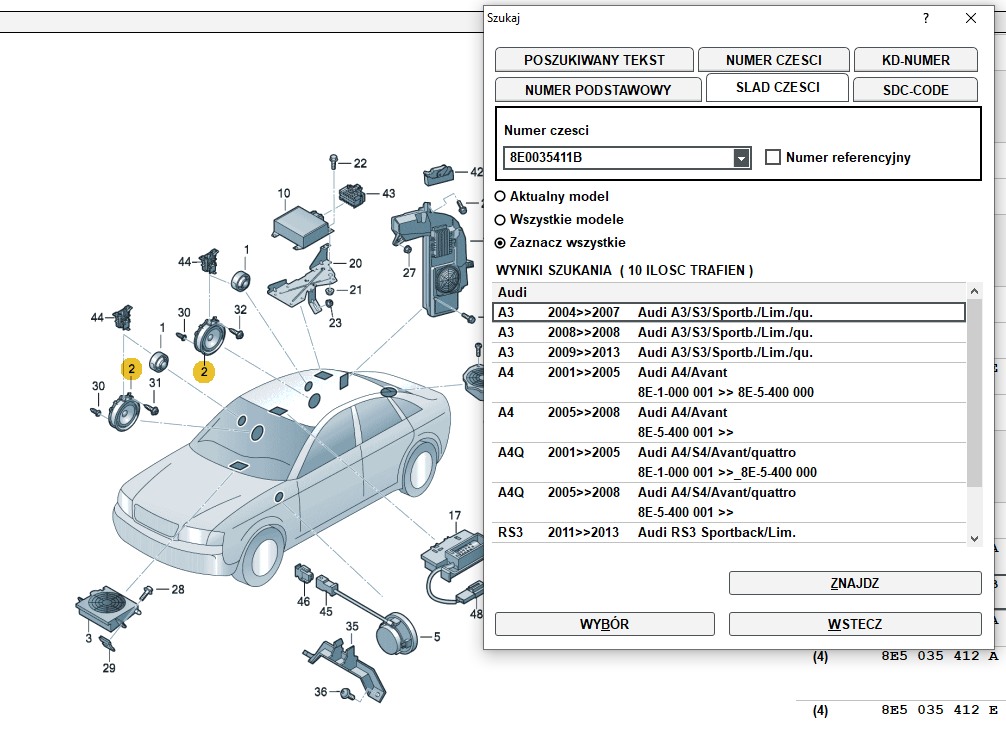Click results list scroll down arrow
Viewport: 1006px width, 731px height.
click(974, 538)
